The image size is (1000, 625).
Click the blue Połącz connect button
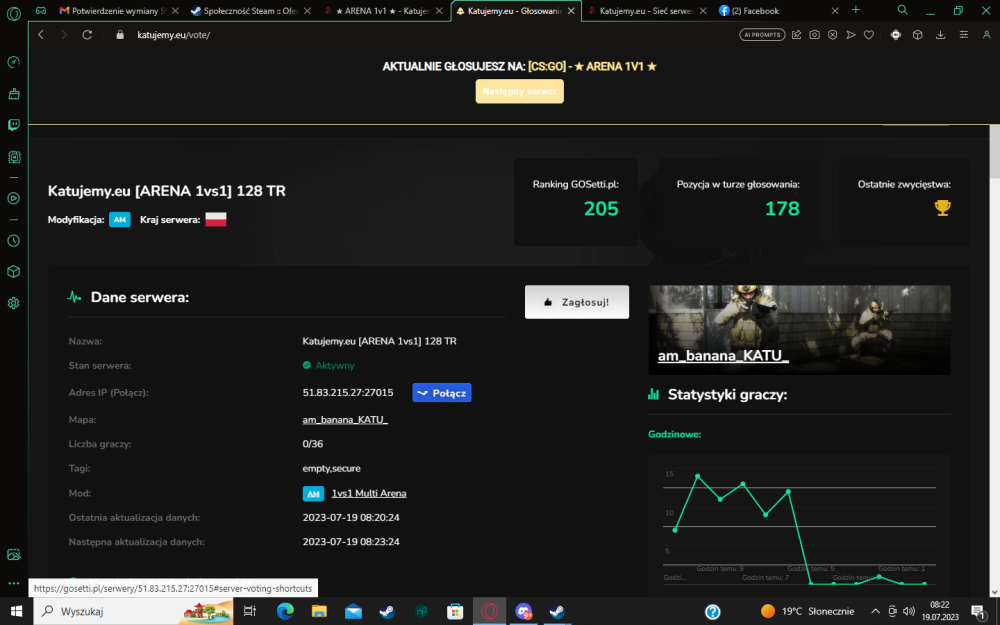click(441, 393)
